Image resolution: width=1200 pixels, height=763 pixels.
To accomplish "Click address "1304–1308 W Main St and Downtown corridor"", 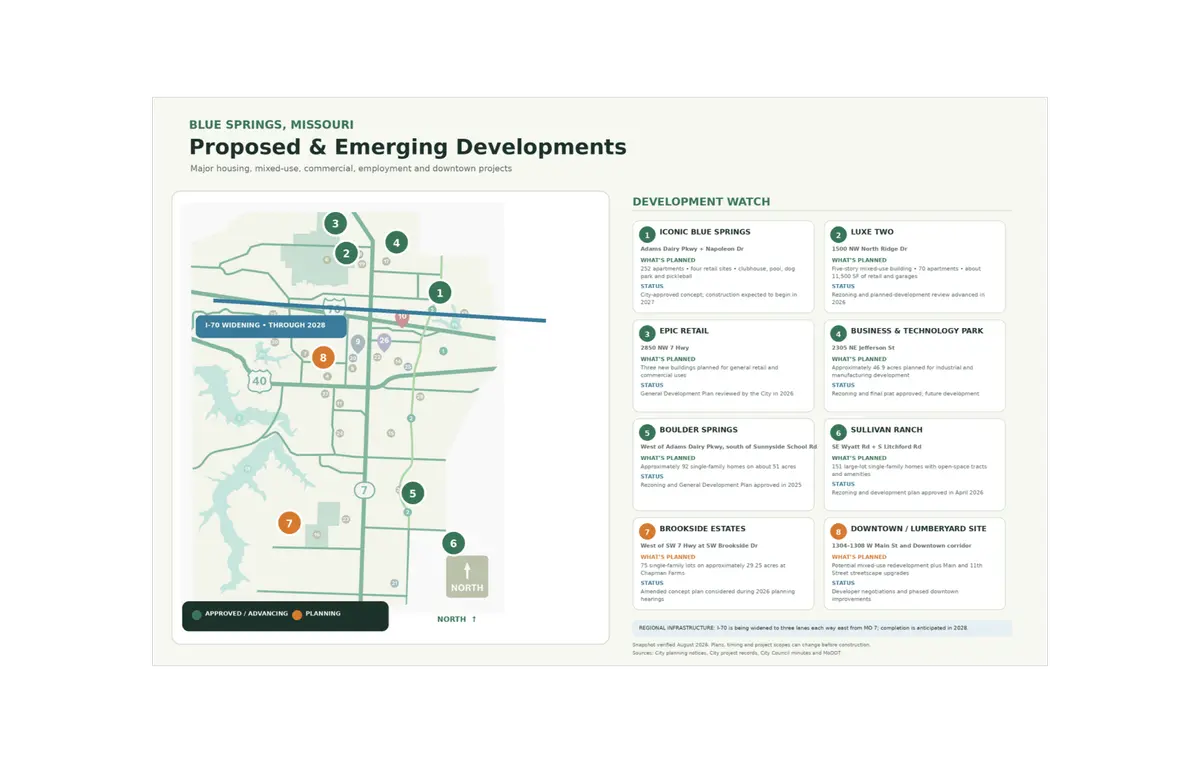I will click(x=902, y=546).
